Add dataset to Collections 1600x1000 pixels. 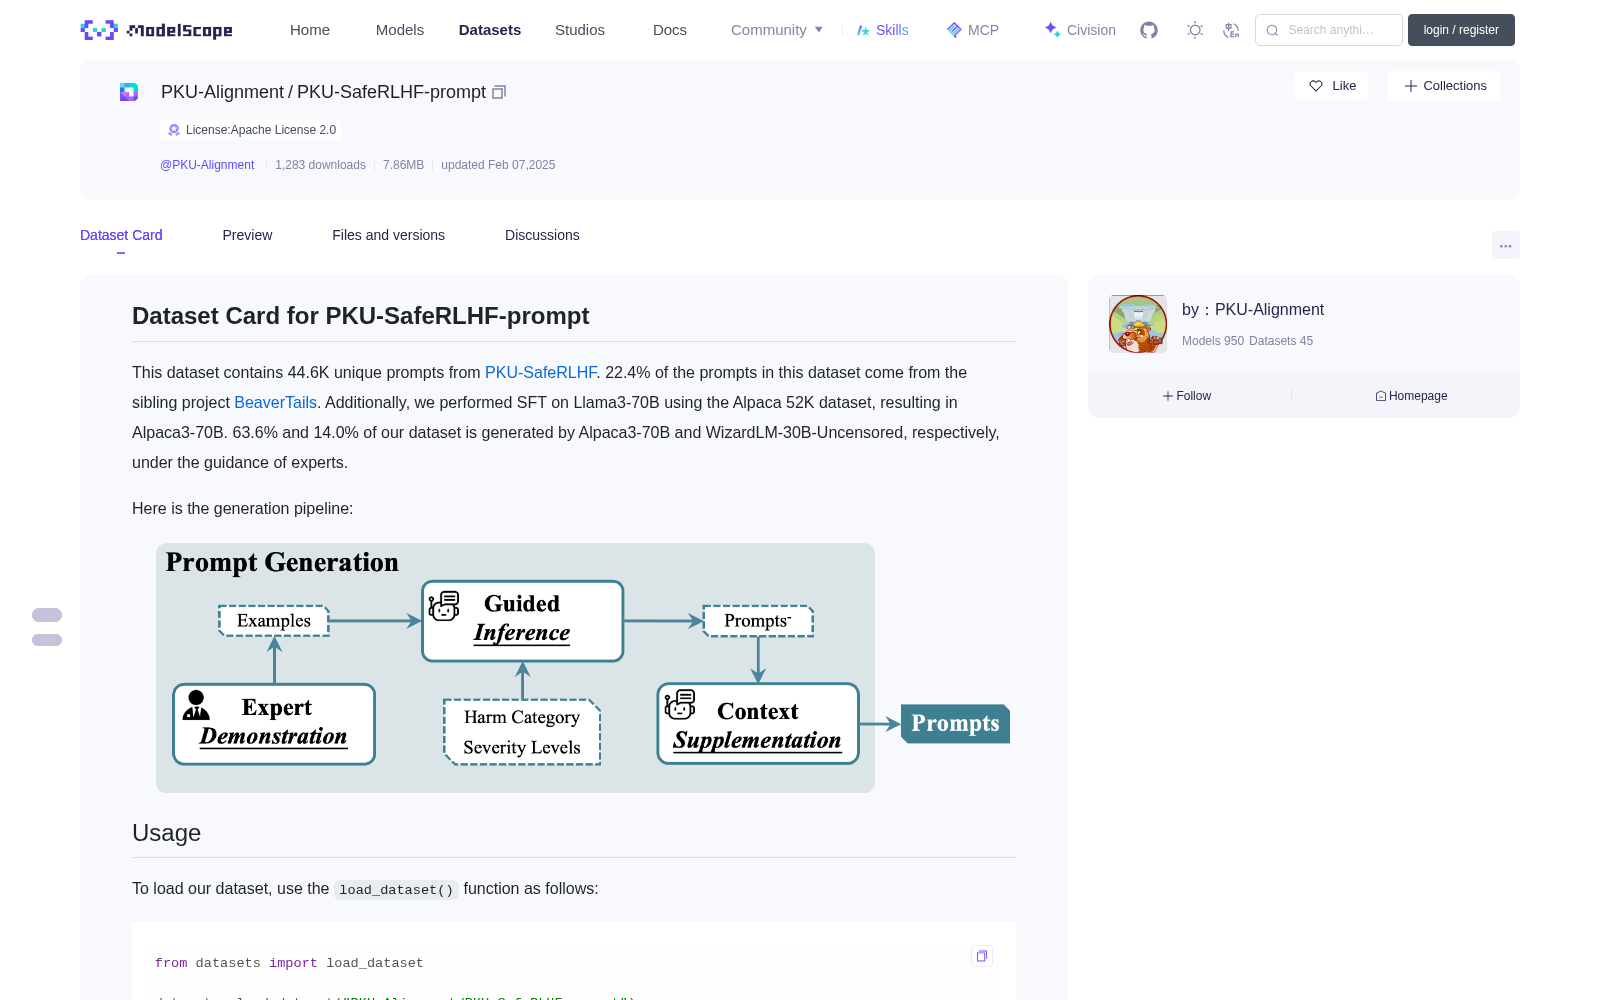point(1444,86)
